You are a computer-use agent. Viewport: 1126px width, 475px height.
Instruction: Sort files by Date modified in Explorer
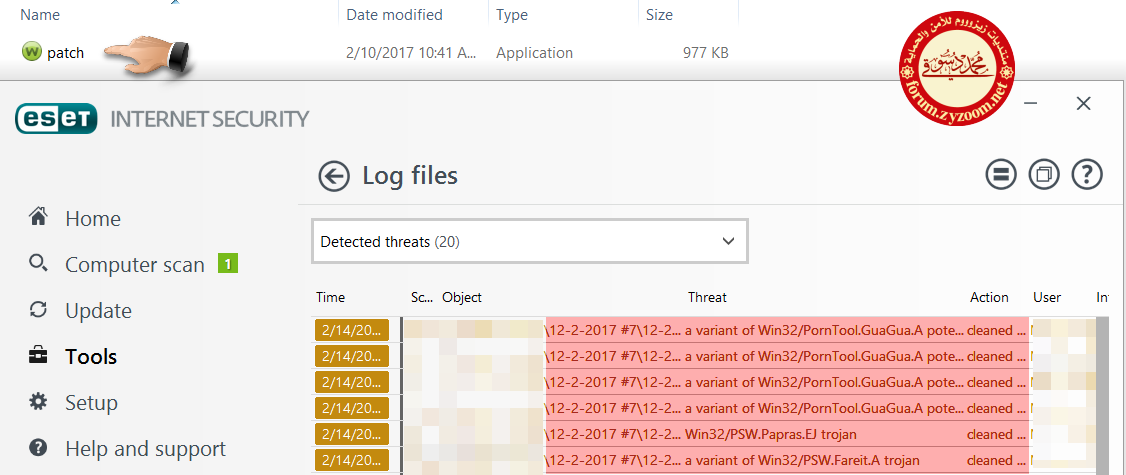click(x=394, y=14)
